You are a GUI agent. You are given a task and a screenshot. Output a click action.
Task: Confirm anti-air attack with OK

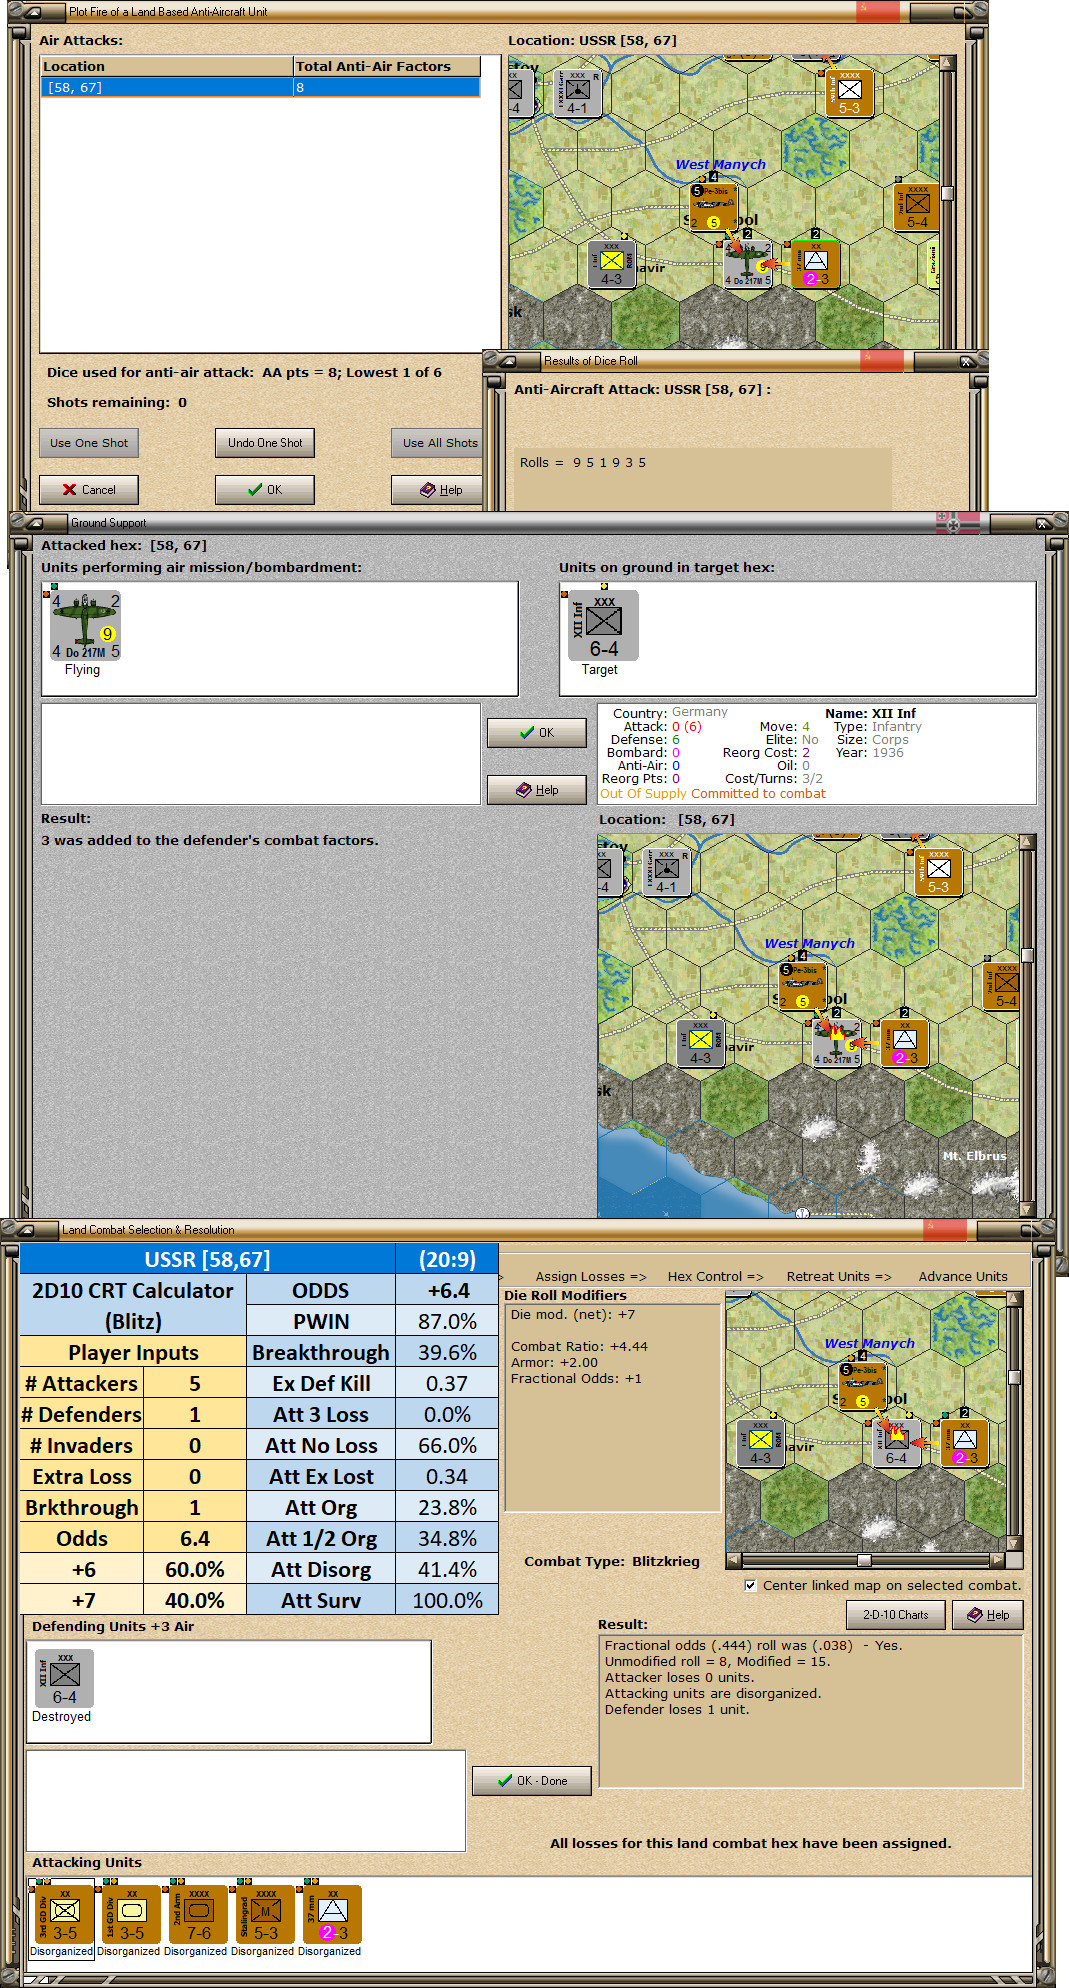point(265,490)
